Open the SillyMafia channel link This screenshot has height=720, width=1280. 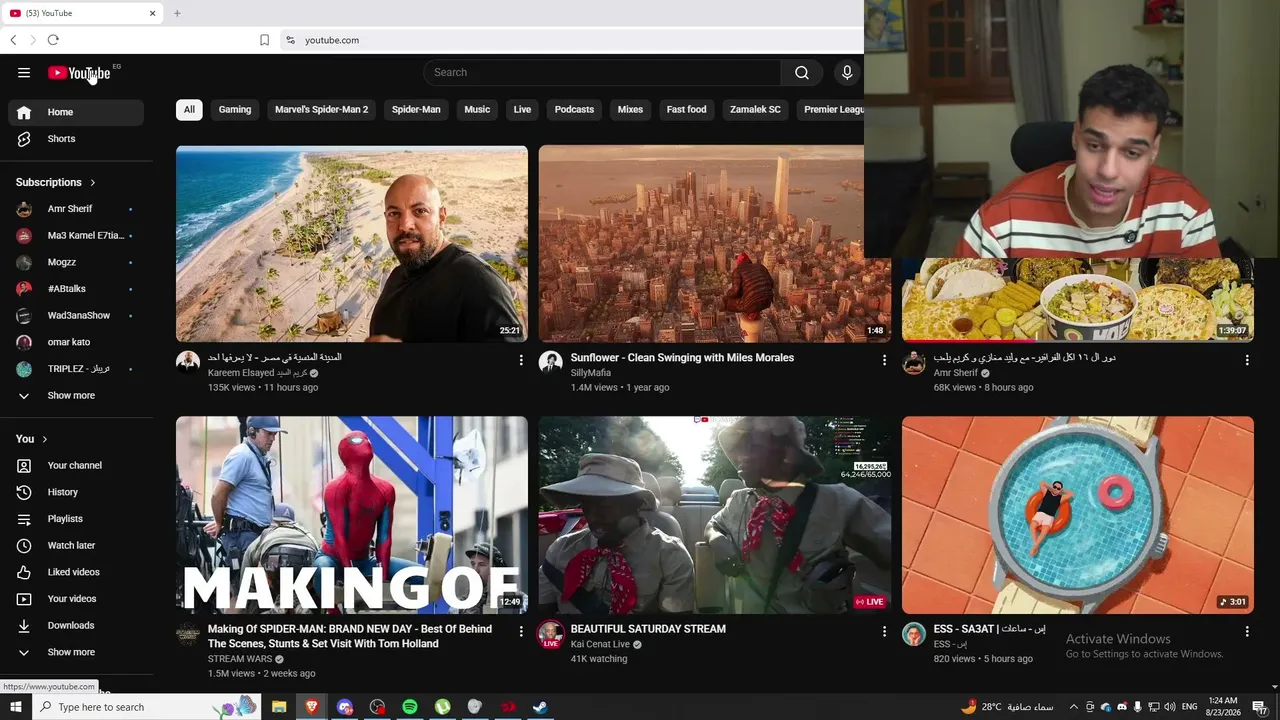coord(590,373)
